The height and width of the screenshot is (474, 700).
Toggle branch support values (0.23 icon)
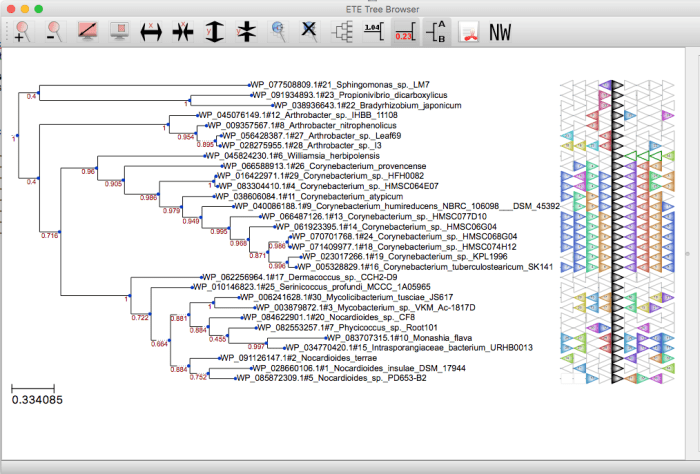coord(403,33)
